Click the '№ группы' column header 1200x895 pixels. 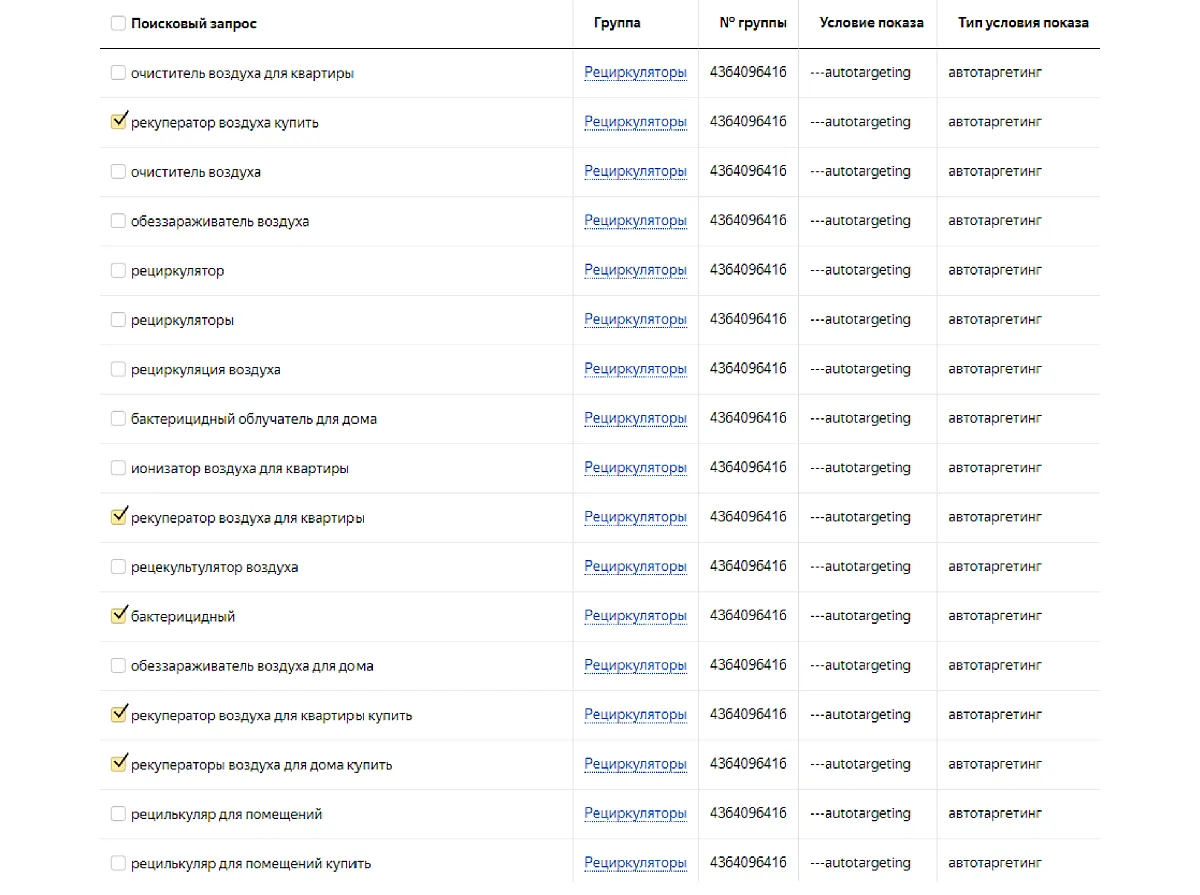click(752, 23)
